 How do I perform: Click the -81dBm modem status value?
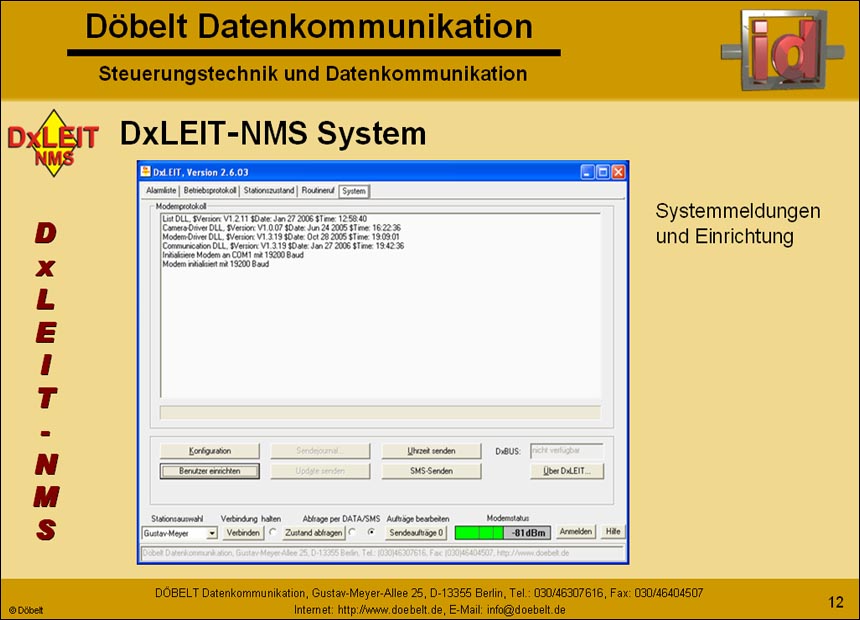pos(528,533)
